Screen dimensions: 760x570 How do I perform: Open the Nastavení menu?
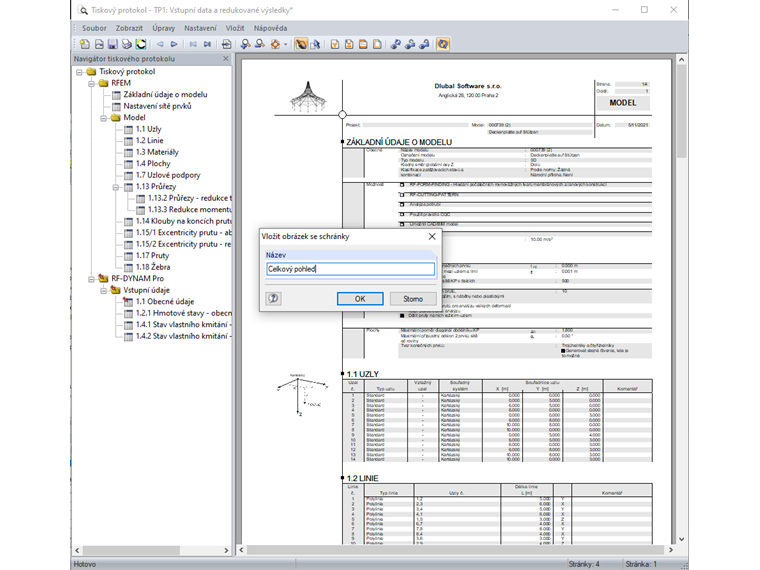[200, 29]
